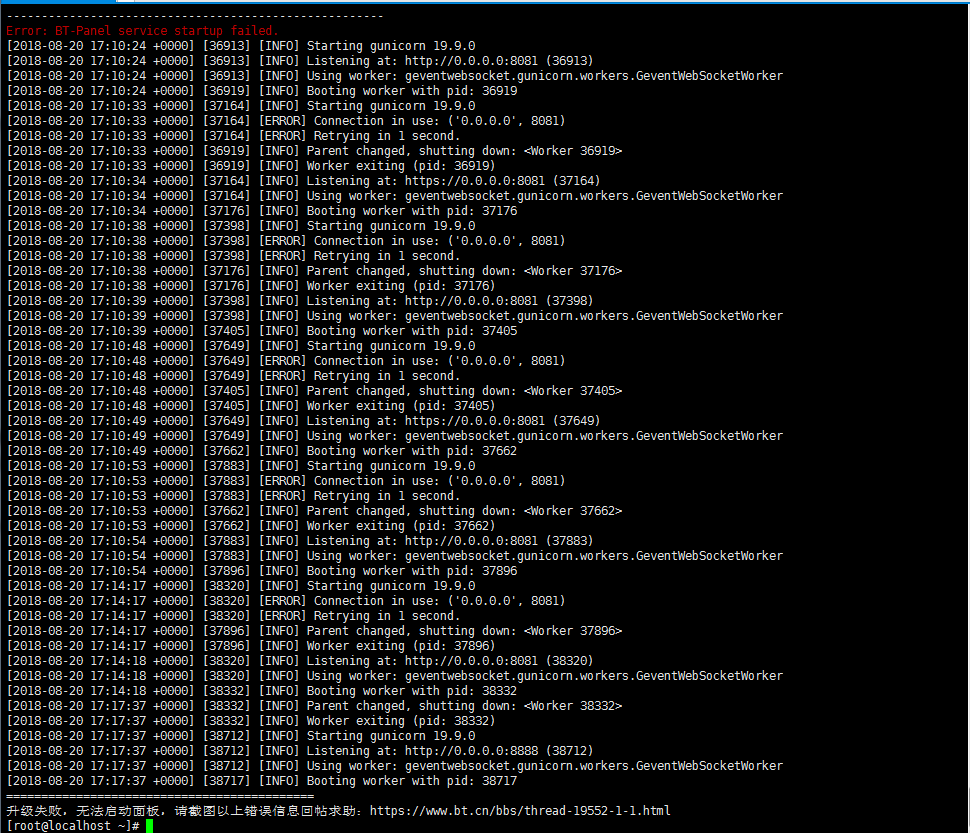Click the Booting worker with pid: 36919 line
This screenshot has width=970, height=833.
pos(262,91)
